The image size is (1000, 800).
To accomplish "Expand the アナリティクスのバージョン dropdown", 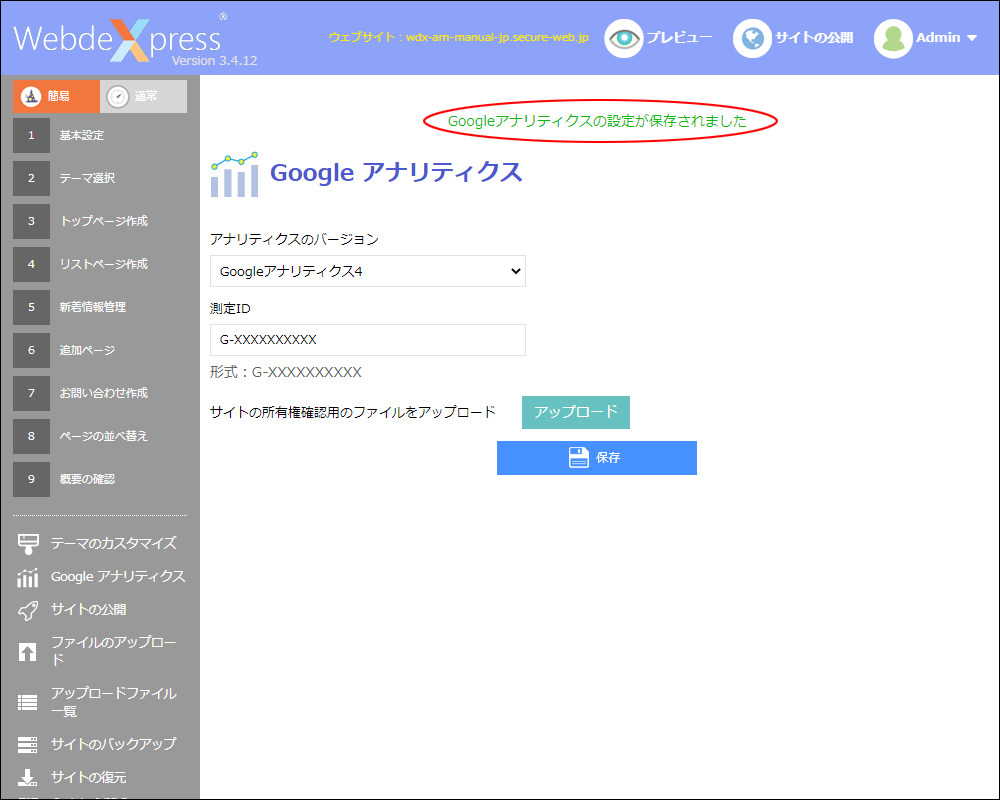I will pos(368,271).
